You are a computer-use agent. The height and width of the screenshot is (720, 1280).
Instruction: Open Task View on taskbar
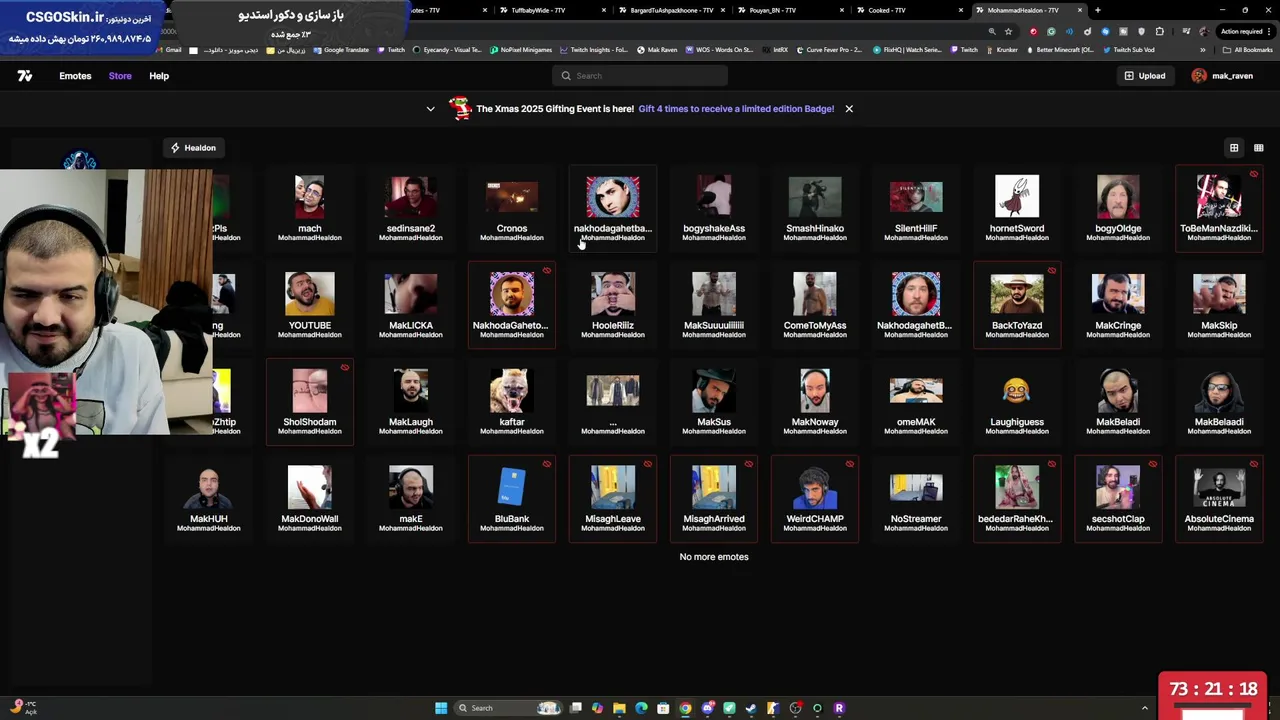(x=576, y=708)
